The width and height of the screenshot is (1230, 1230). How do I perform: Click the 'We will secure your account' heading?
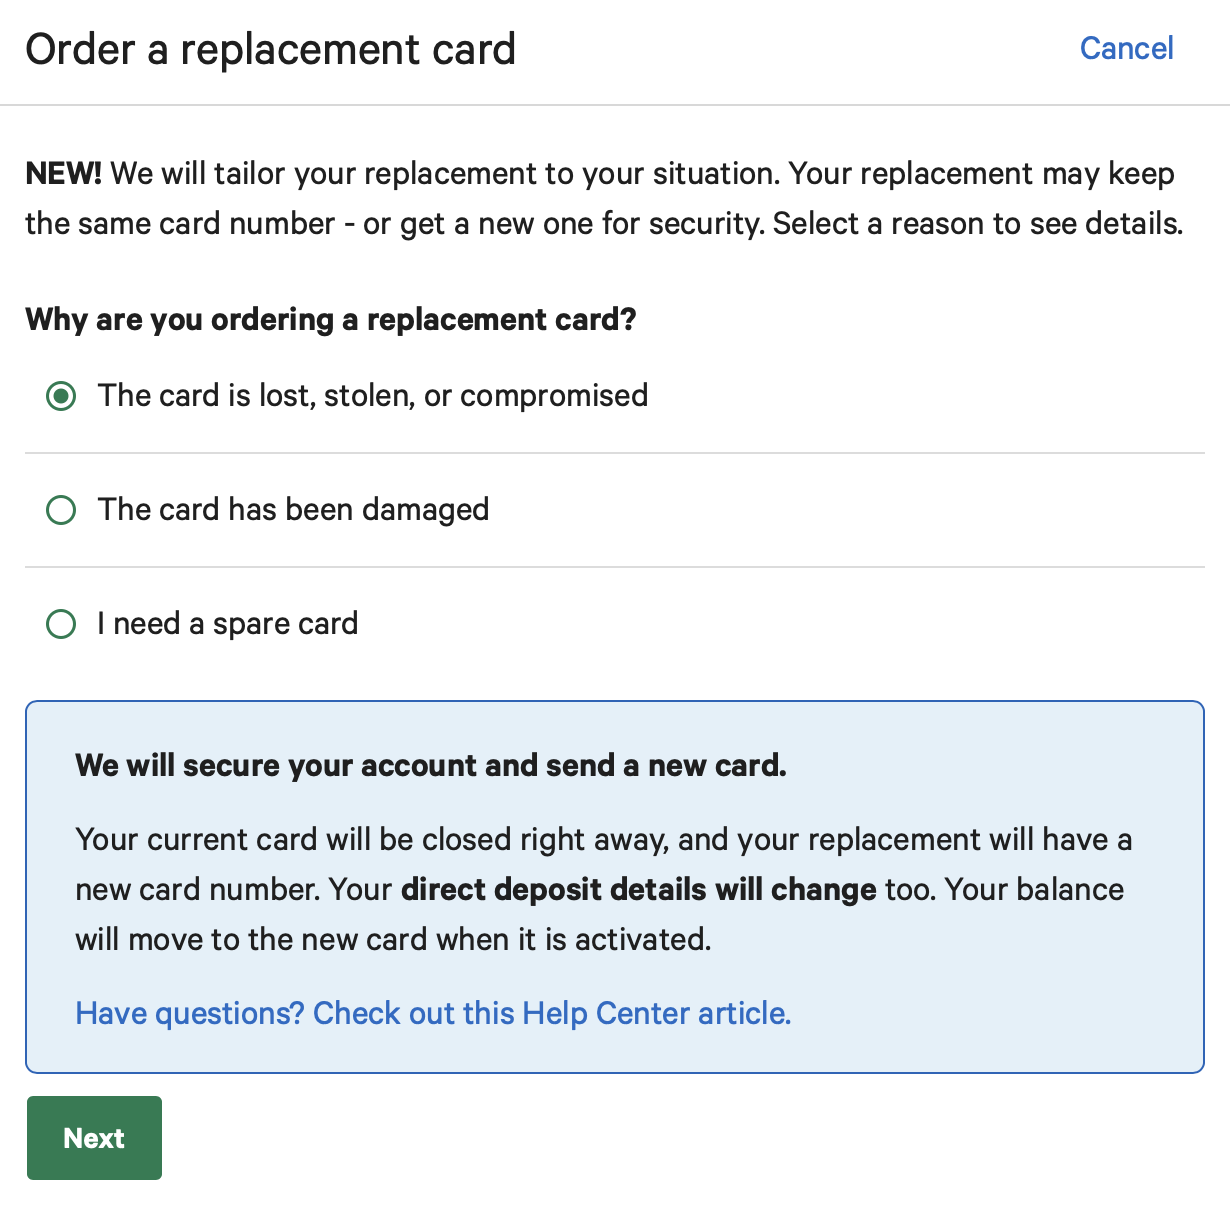point(430,766)
